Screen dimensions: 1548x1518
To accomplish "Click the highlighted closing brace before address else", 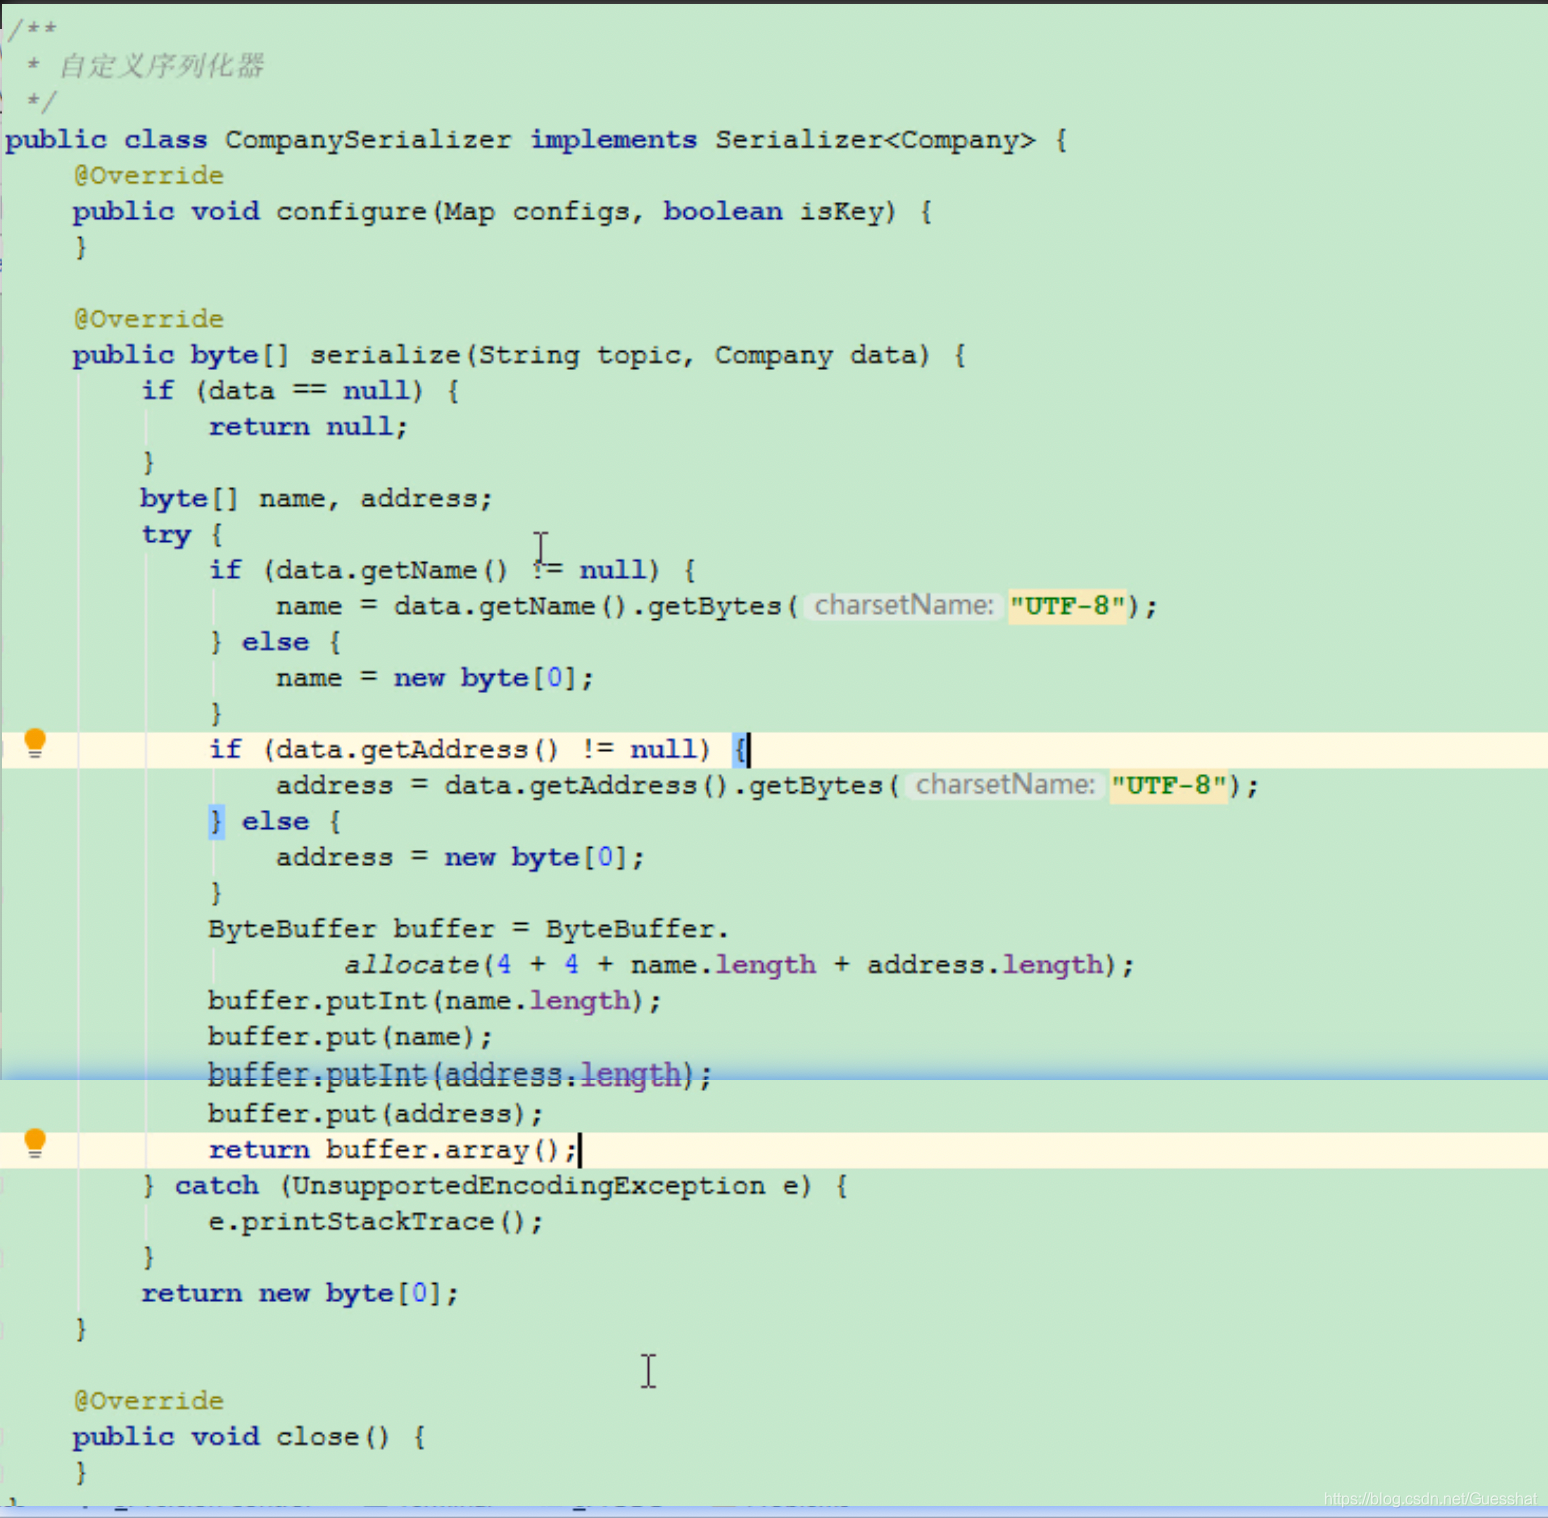I will [216, 821].
